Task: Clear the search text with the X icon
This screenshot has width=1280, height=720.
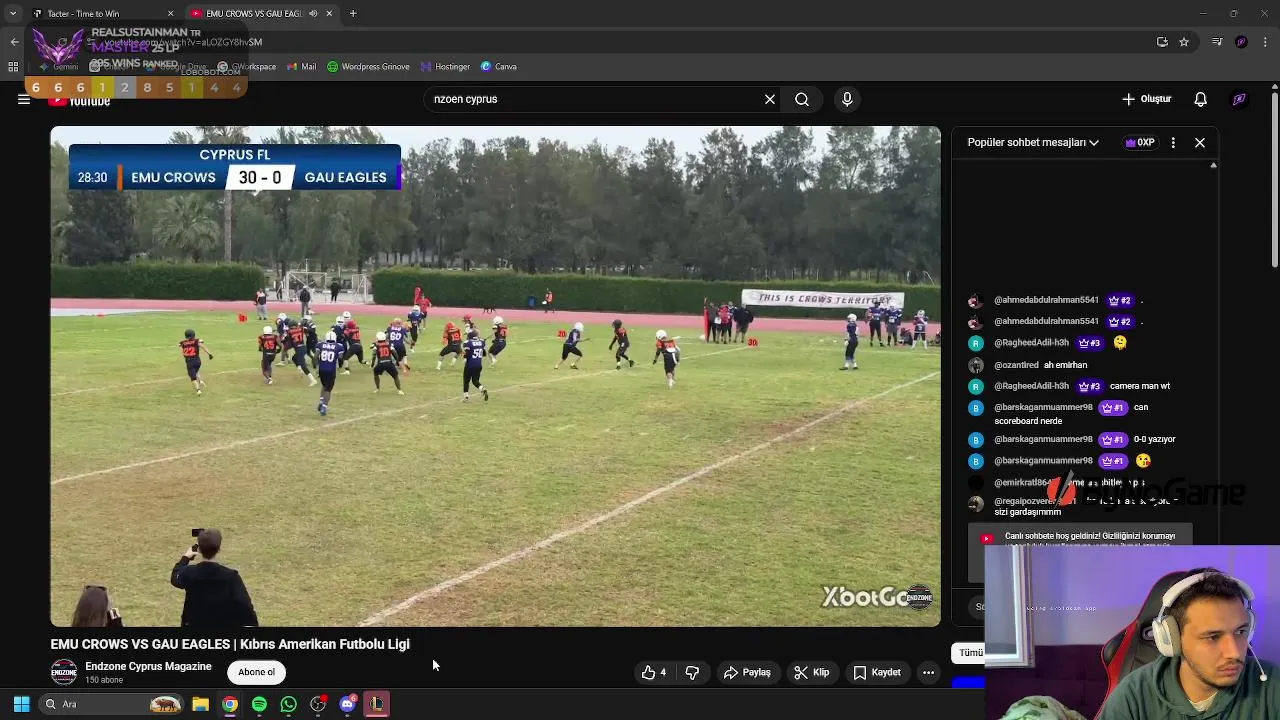Action: (x=770, y=99)
